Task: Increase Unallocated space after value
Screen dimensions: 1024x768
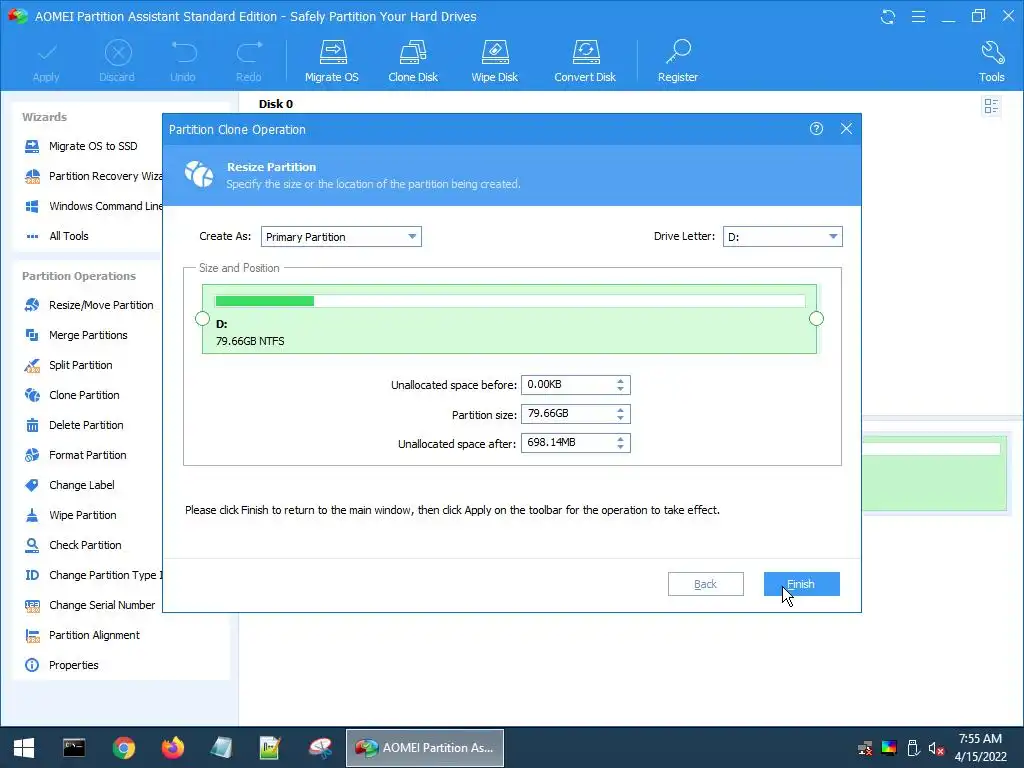Action: (x=620, y=439)
